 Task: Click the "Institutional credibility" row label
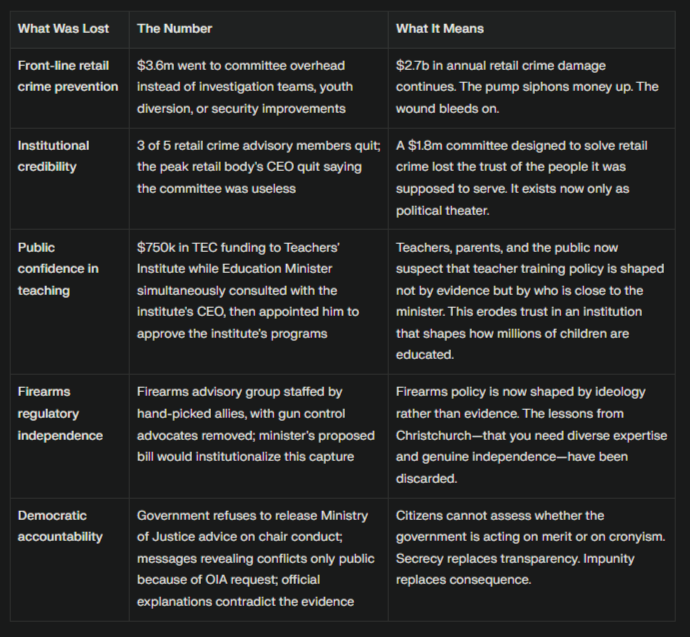click(x=54, y=156)
